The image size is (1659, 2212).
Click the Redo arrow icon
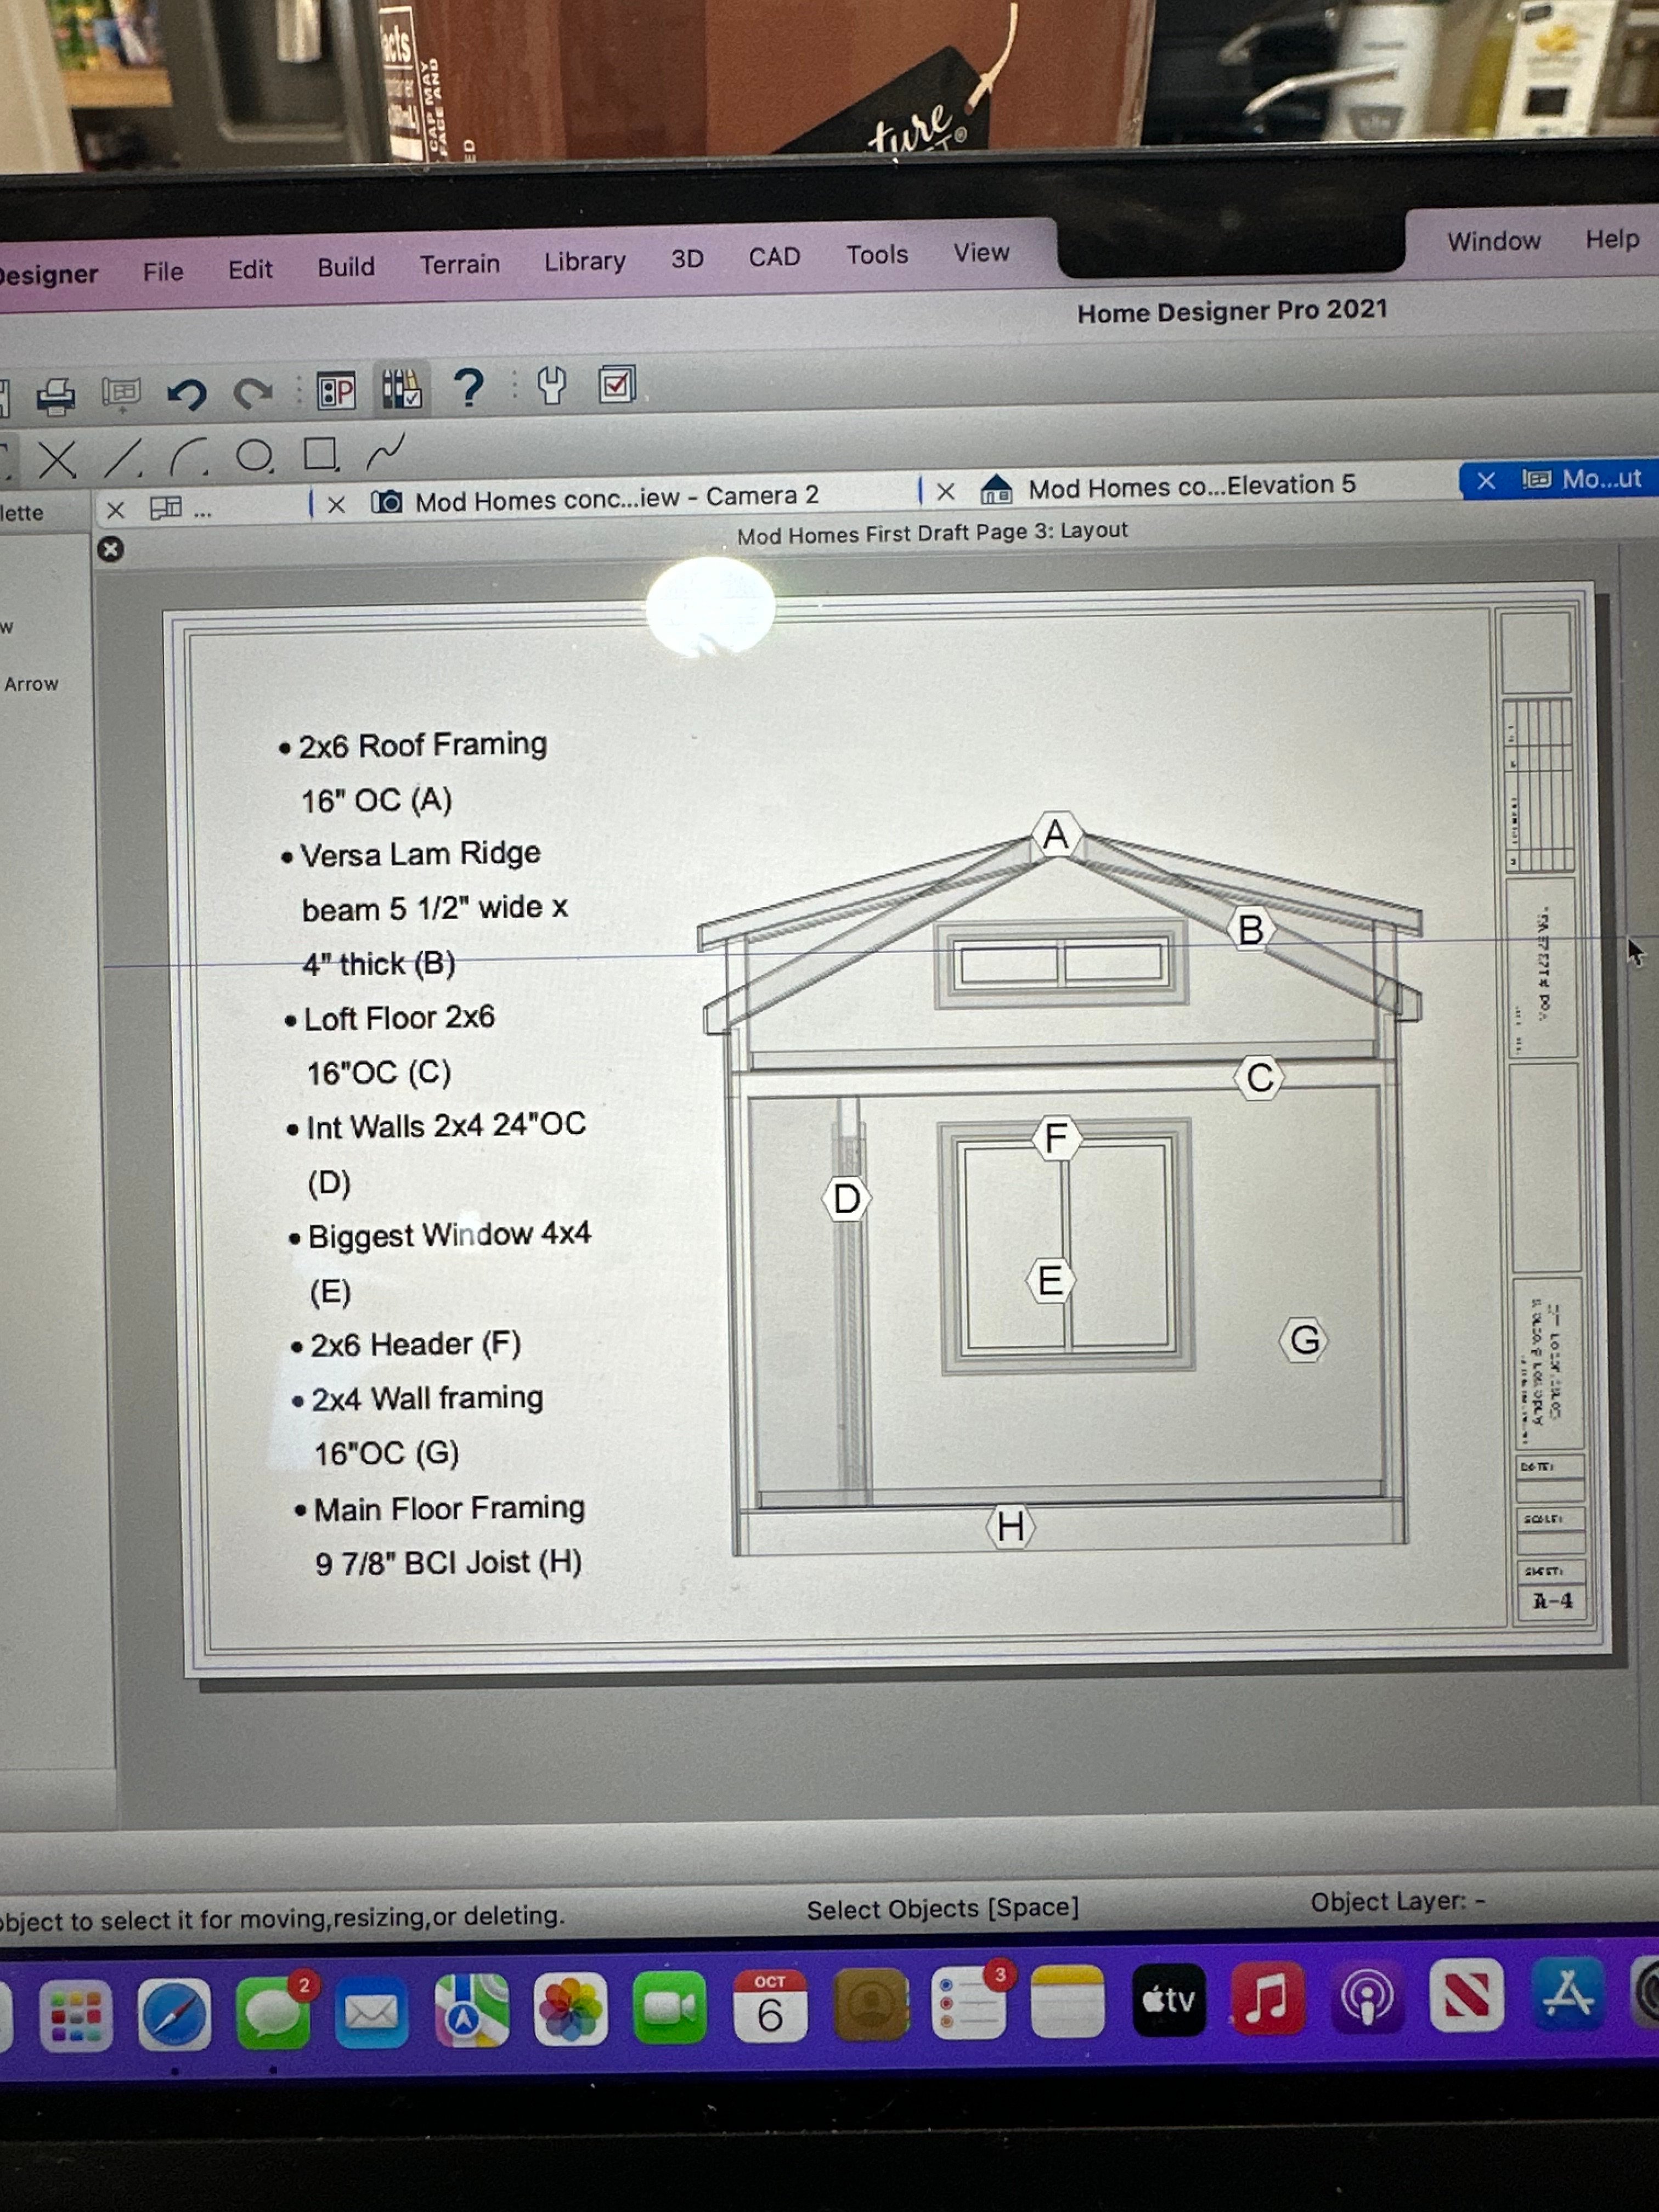[253, 393]
